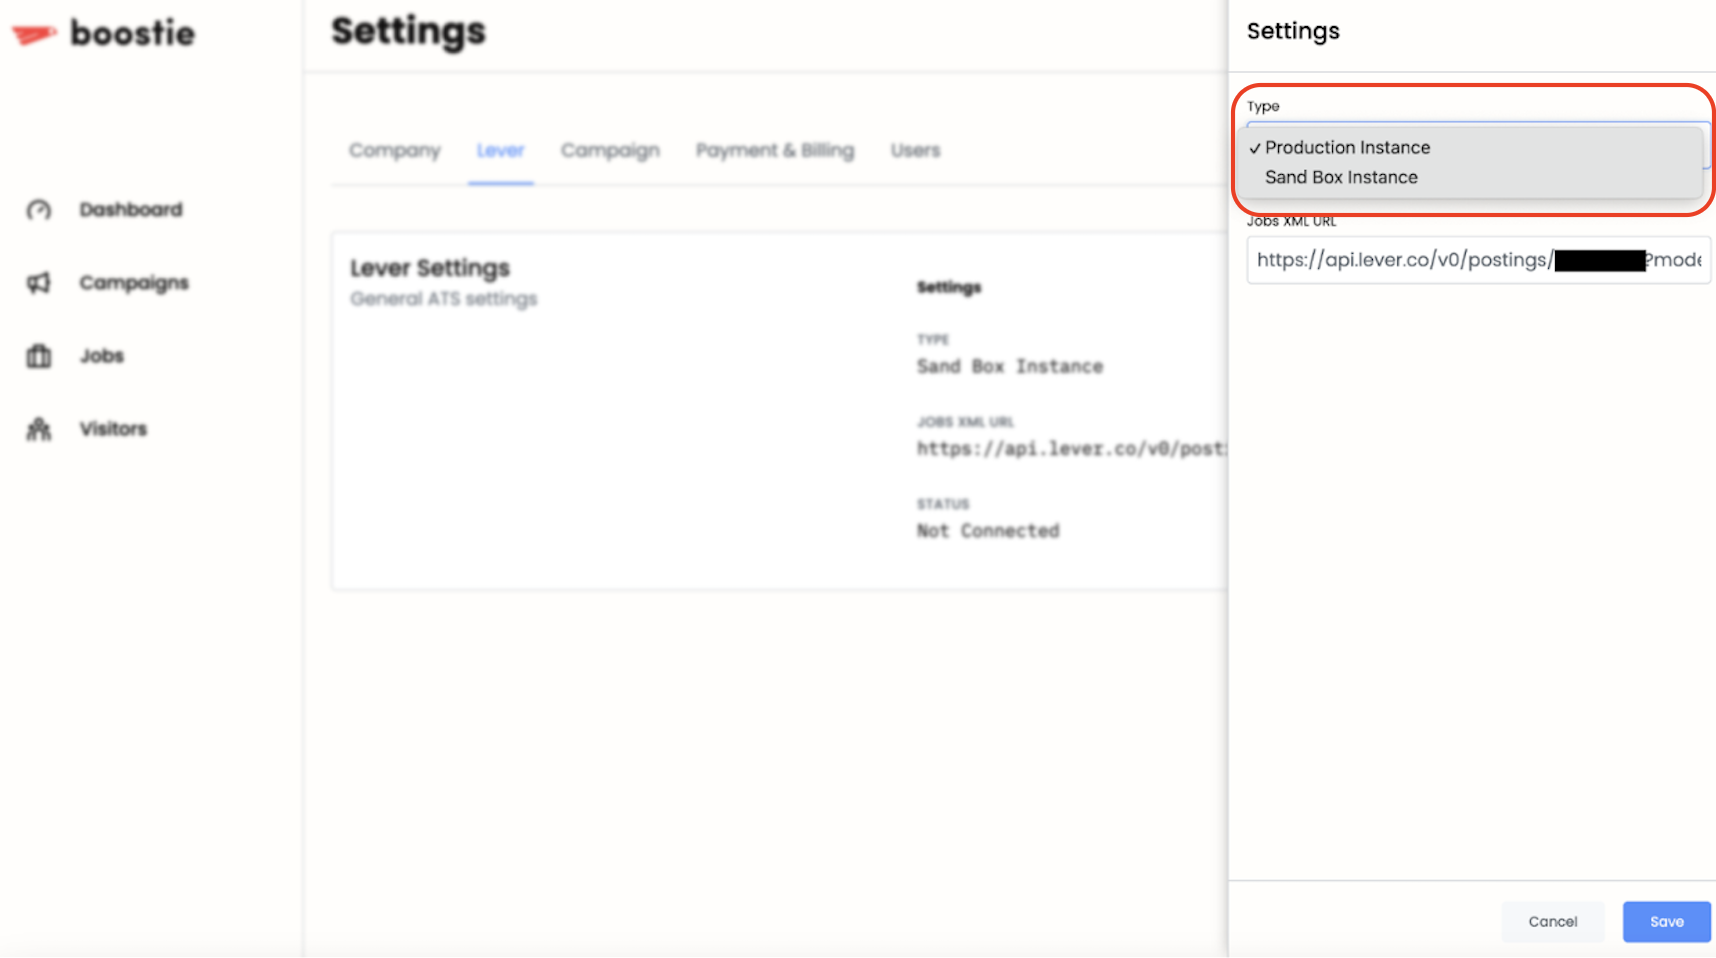Click the Cancel button

(1553, 921)
